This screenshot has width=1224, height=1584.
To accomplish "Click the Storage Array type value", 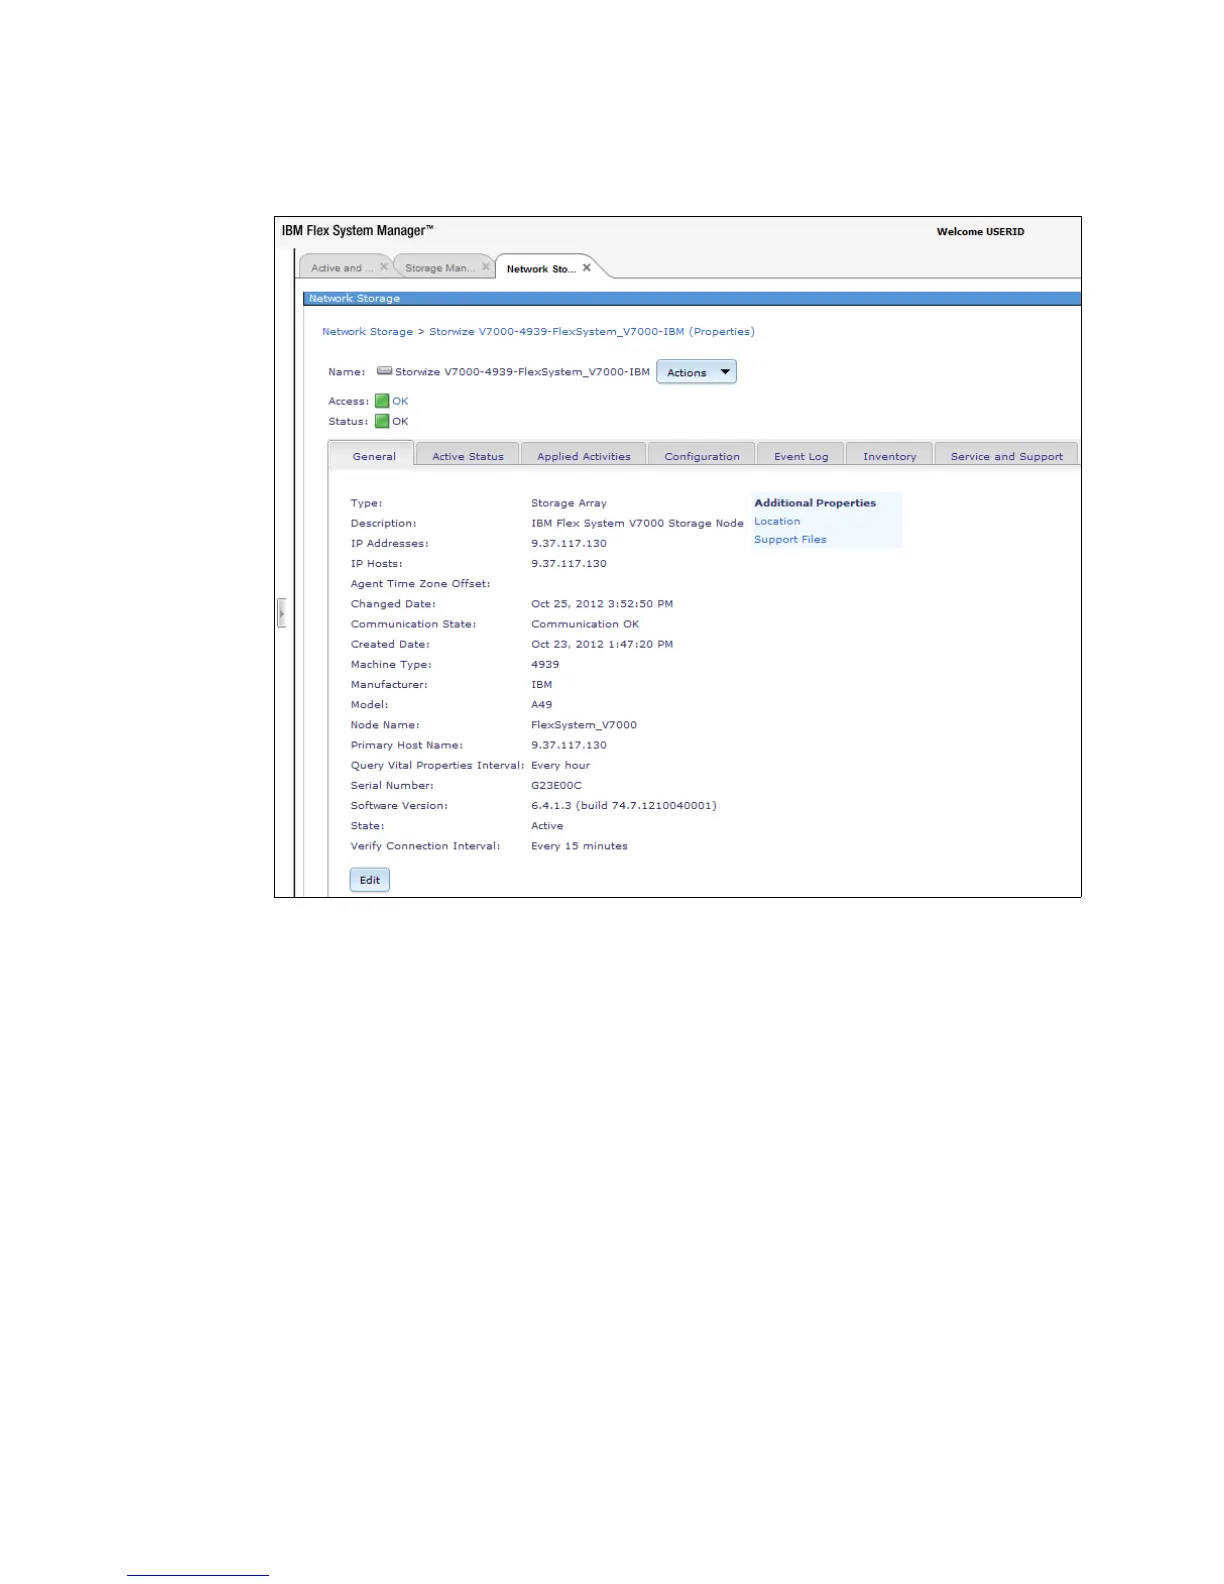I will 569,503.
